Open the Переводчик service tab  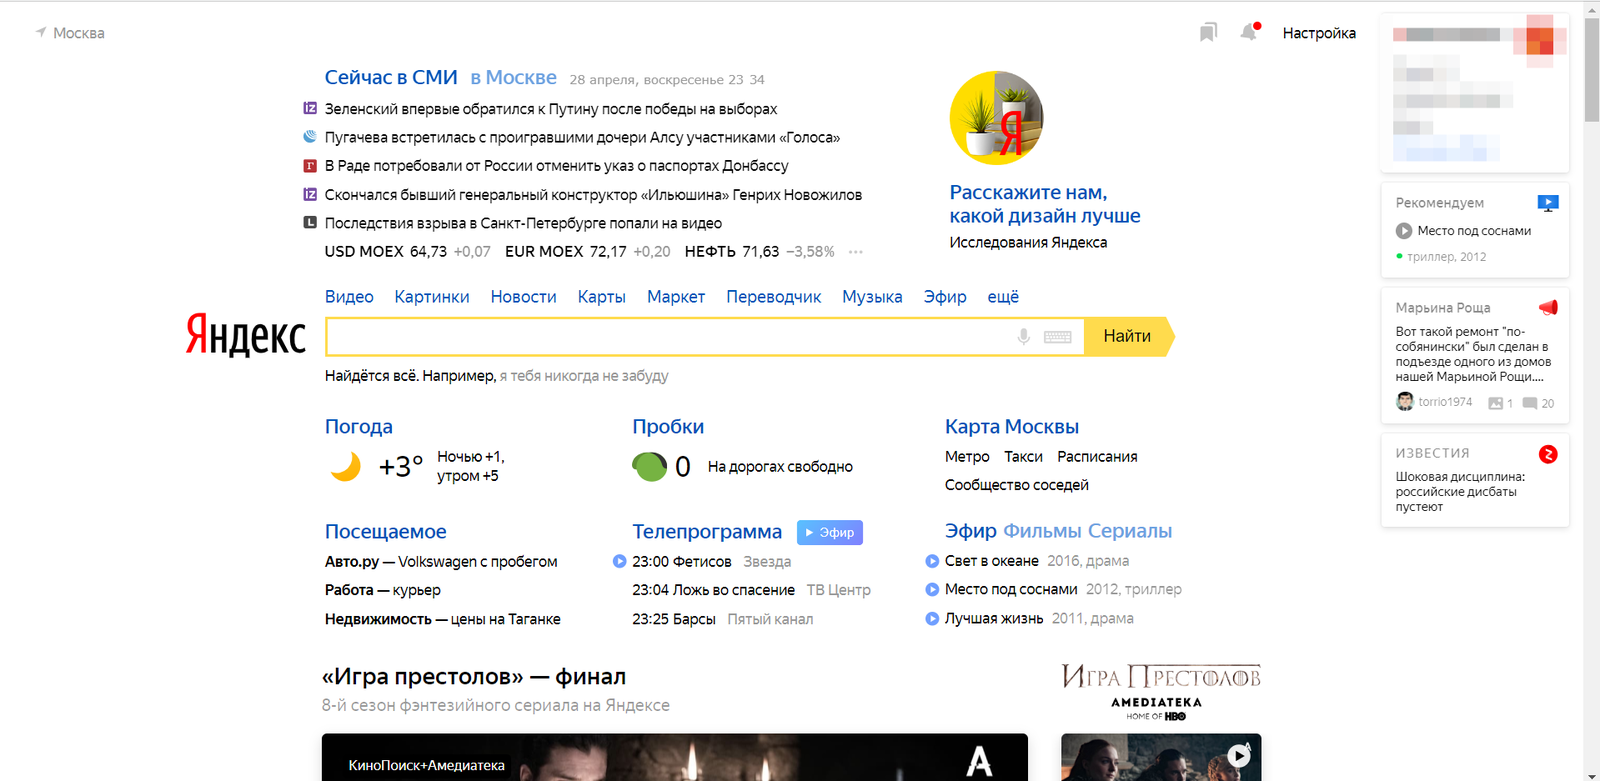click(774, 297)
